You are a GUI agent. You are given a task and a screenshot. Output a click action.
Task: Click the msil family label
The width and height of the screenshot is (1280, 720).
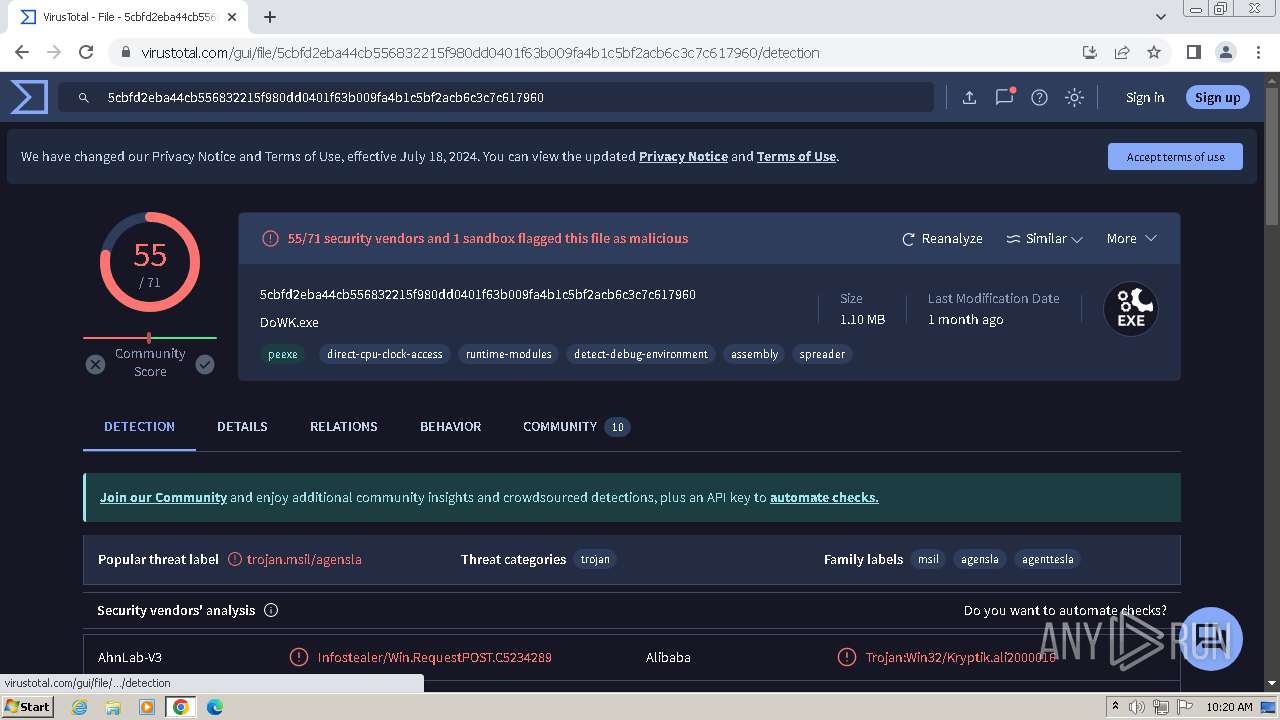(929, 559)
